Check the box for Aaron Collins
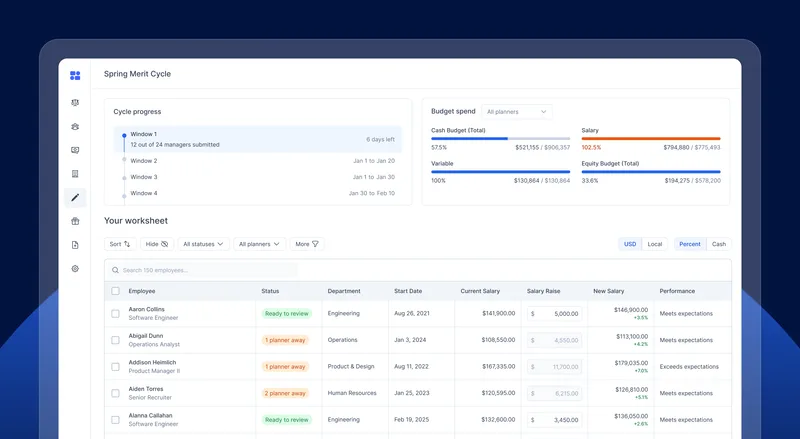 tap(115, 313)
